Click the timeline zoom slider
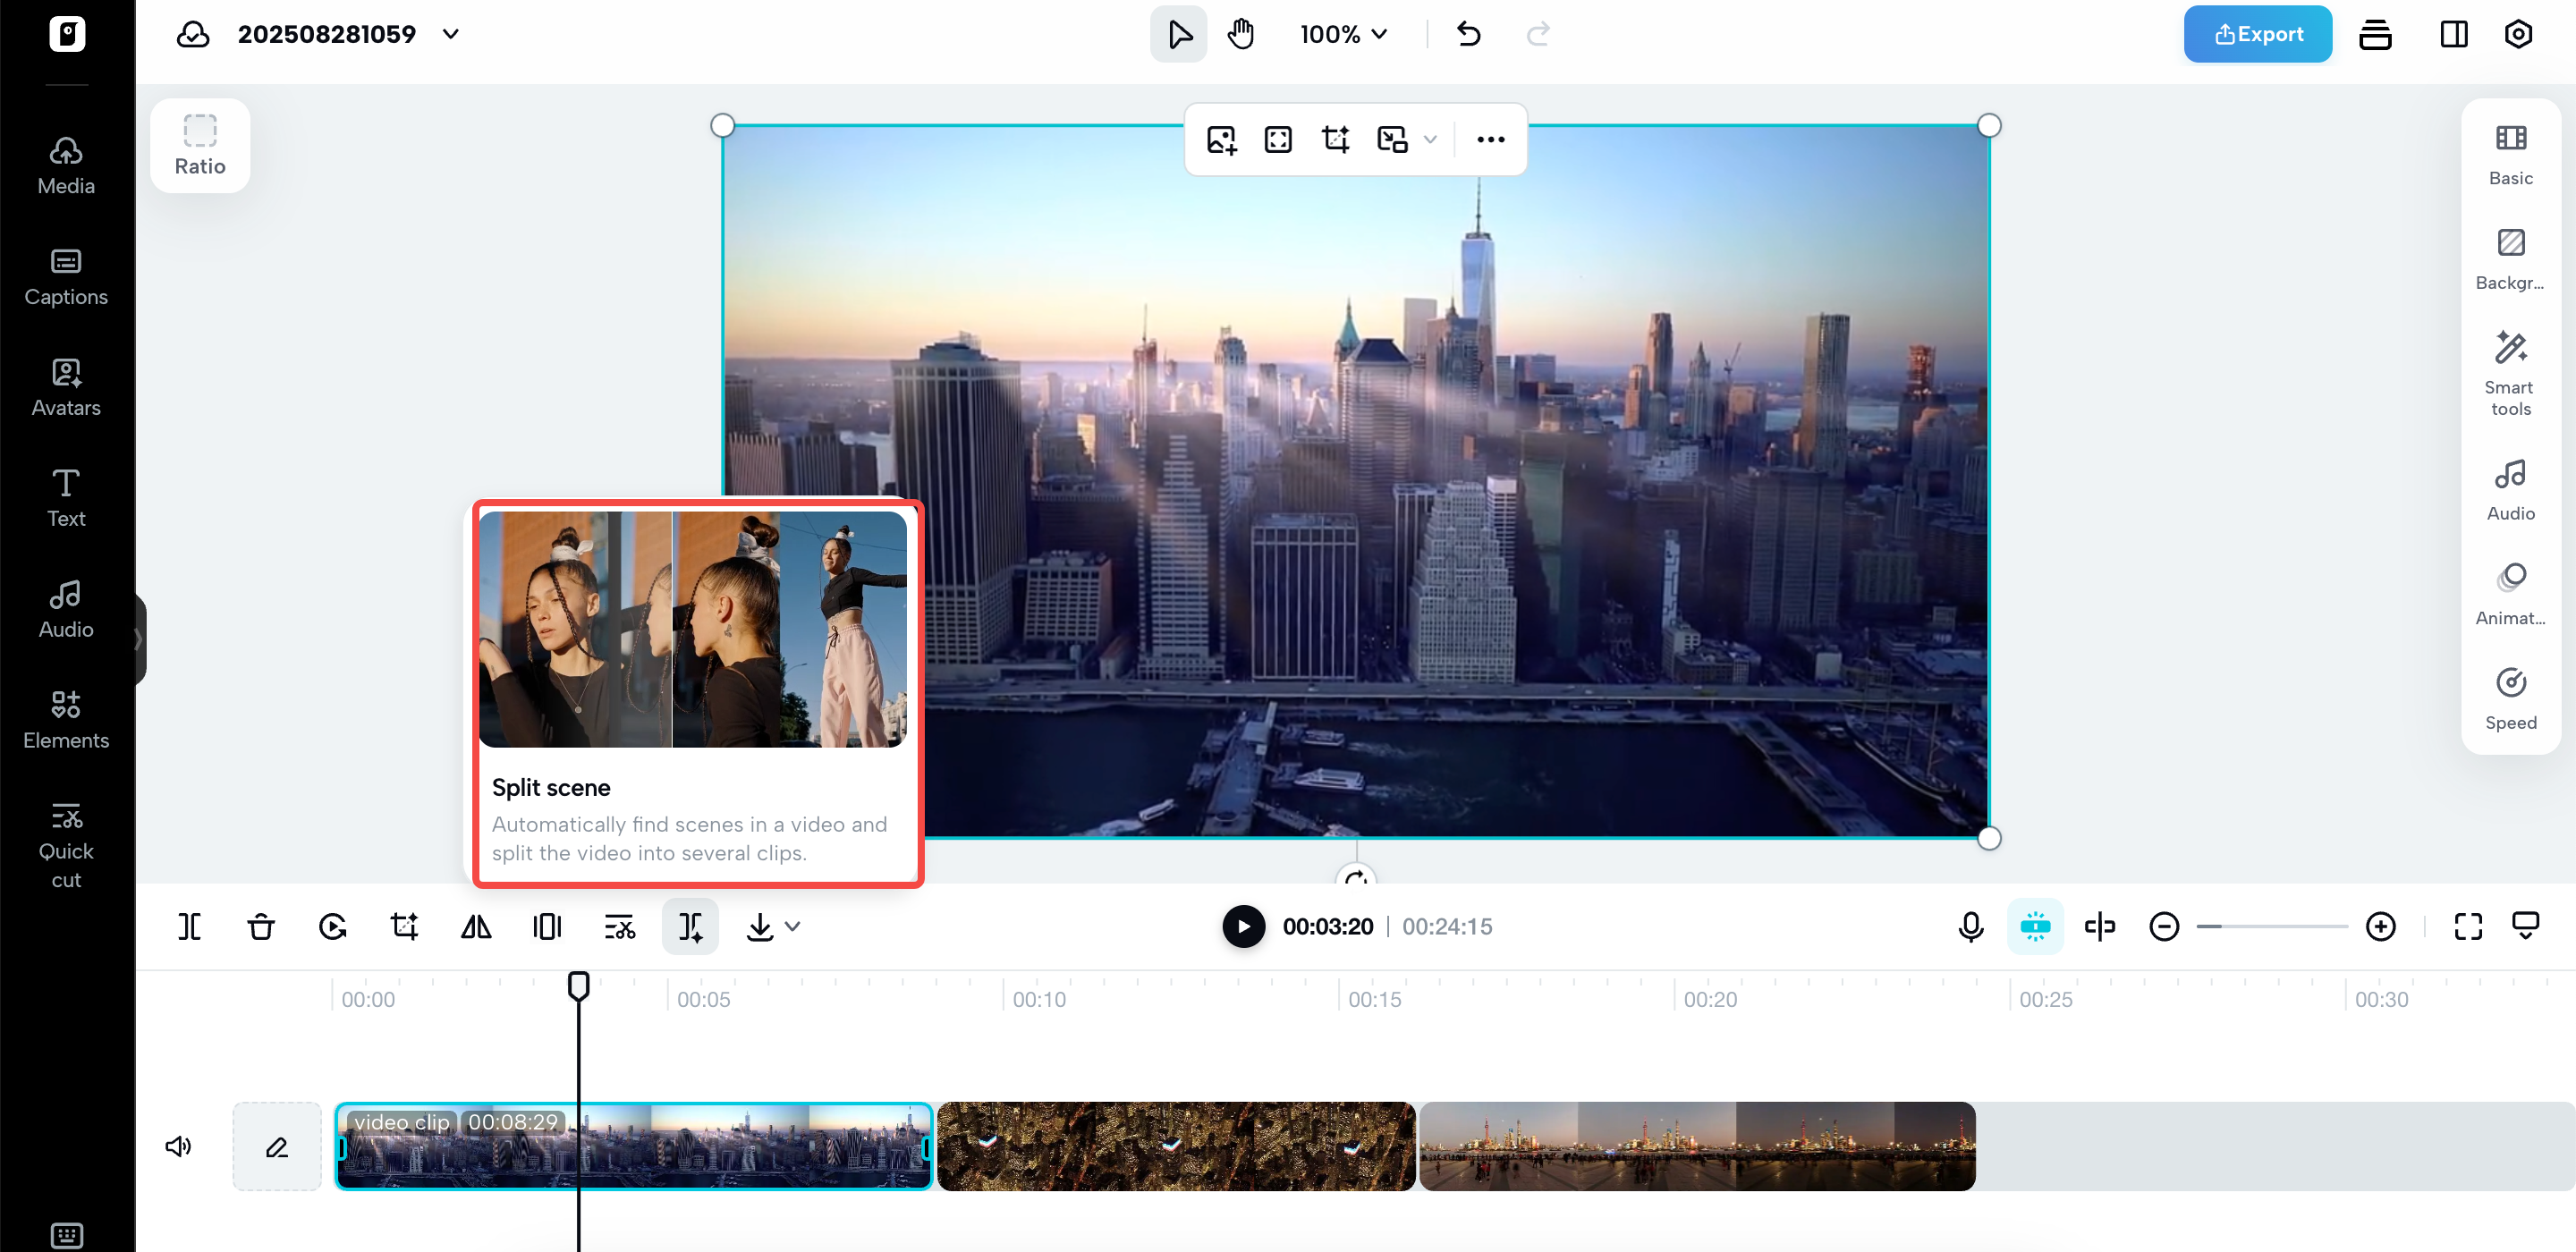 pos(2271,926)
